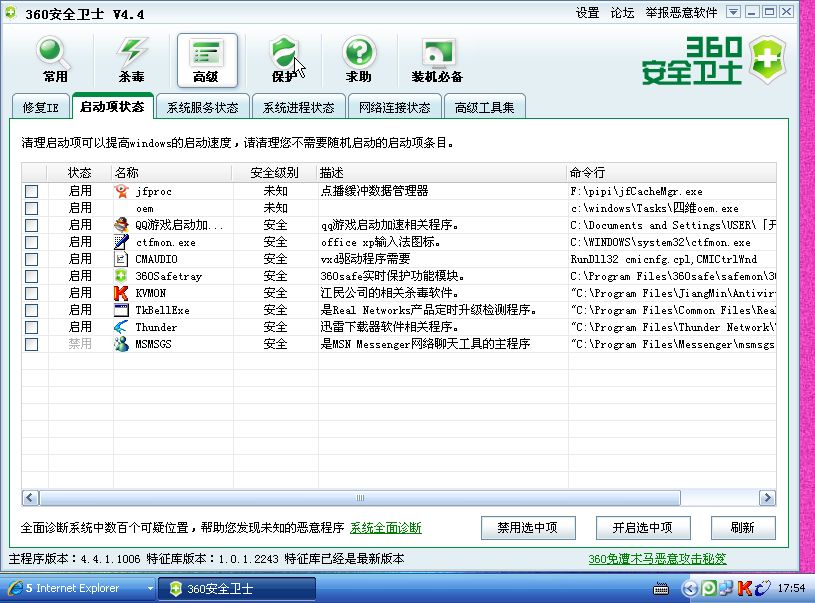
Task: Click the jfproc entry icon
Action: 121,191
